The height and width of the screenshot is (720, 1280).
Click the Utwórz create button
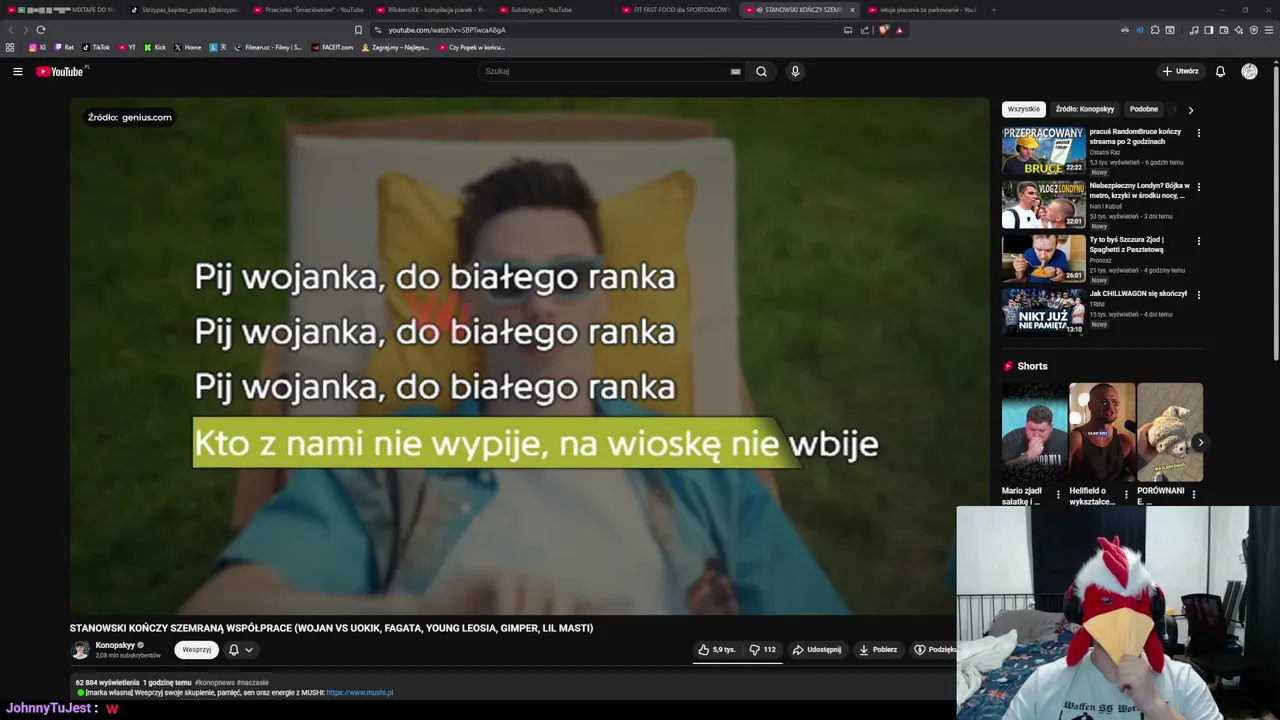(1180, 71)
